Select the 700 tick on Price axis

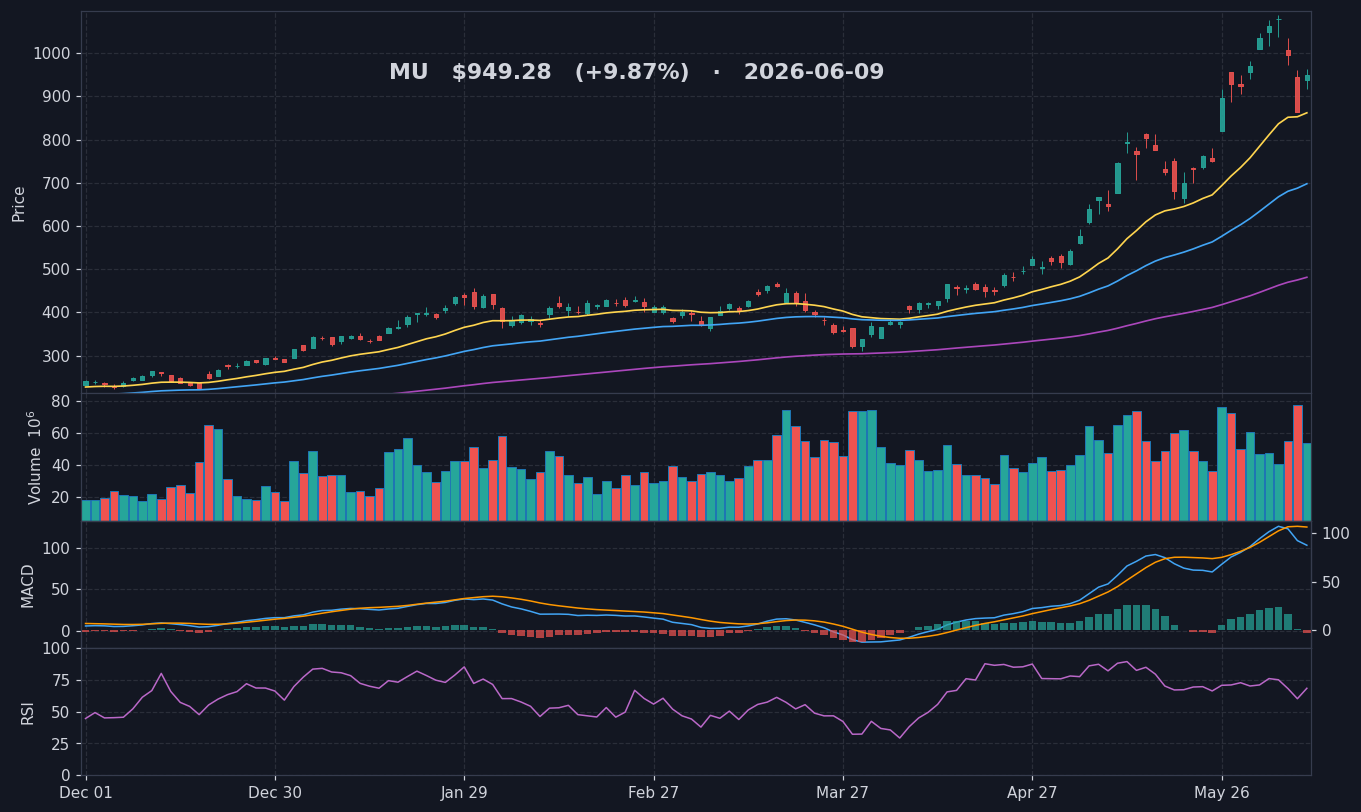click(x=56, y=184)
